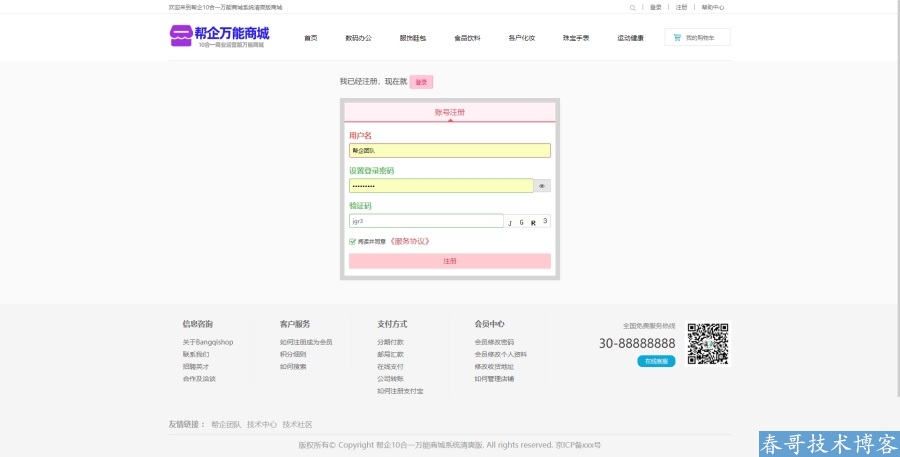Open 修改收货地址 footer link
This screenshot has width=900, height=457.
pos(494,366)
